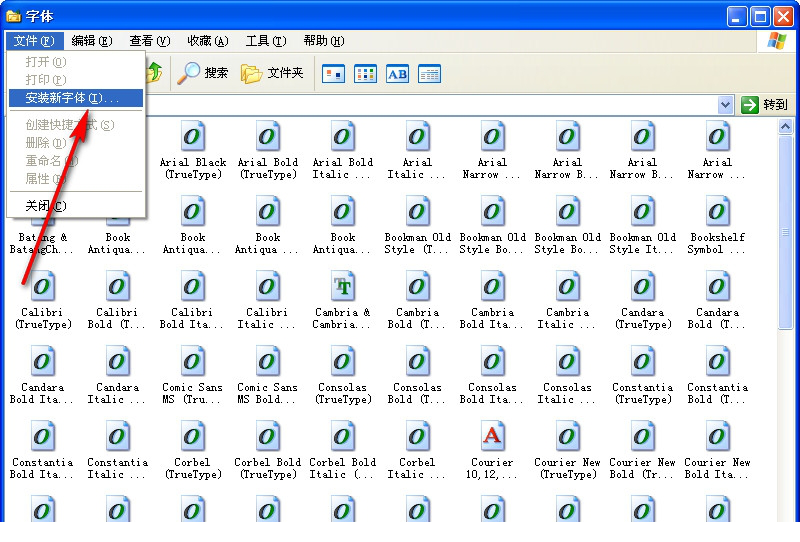The width and height of the screenshot is (800, 542).
Task: Select the Candara (TrueType) font icon
Action: tap(642, 287)
